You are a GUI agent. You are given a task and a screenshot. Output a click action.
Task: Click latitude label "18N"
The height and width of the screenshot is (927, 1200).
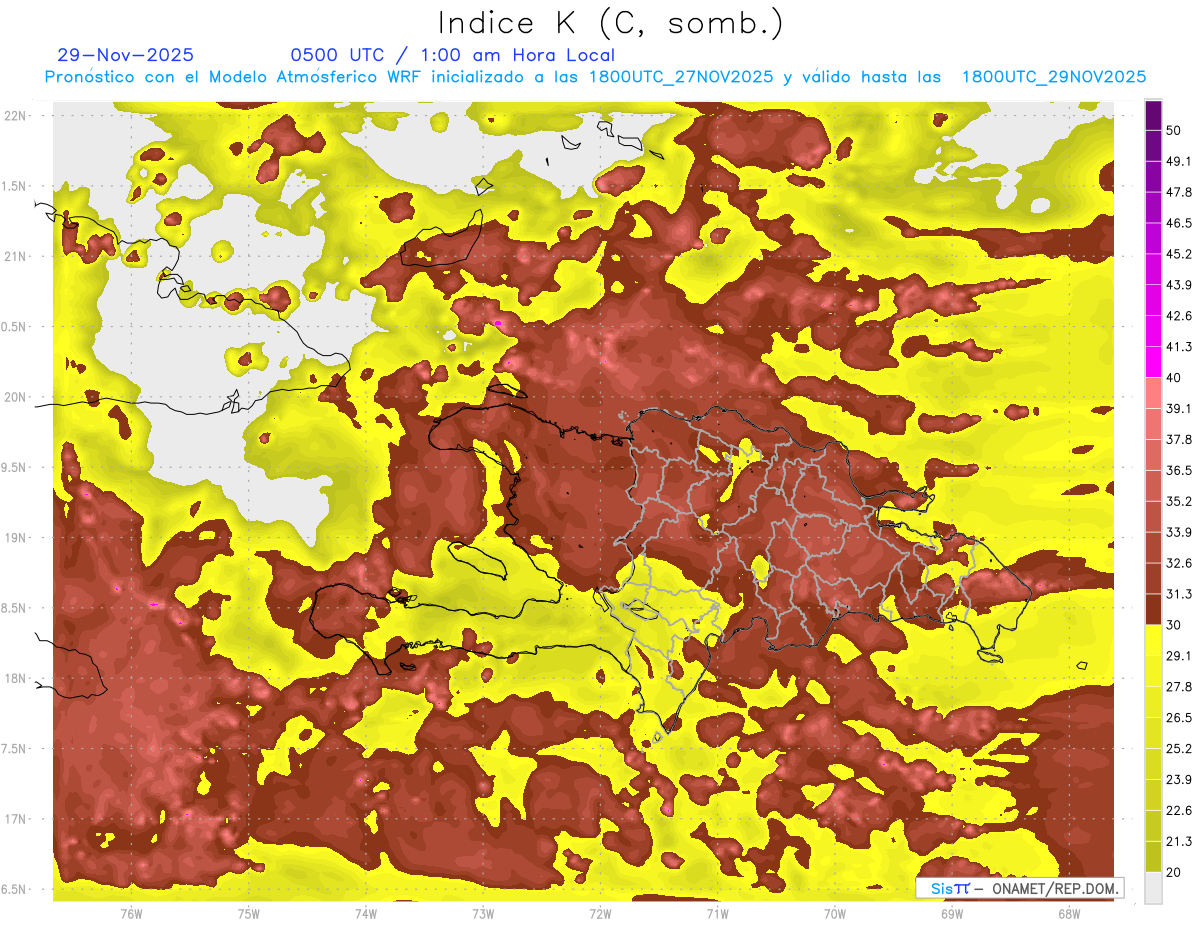(x=15, y=679)
